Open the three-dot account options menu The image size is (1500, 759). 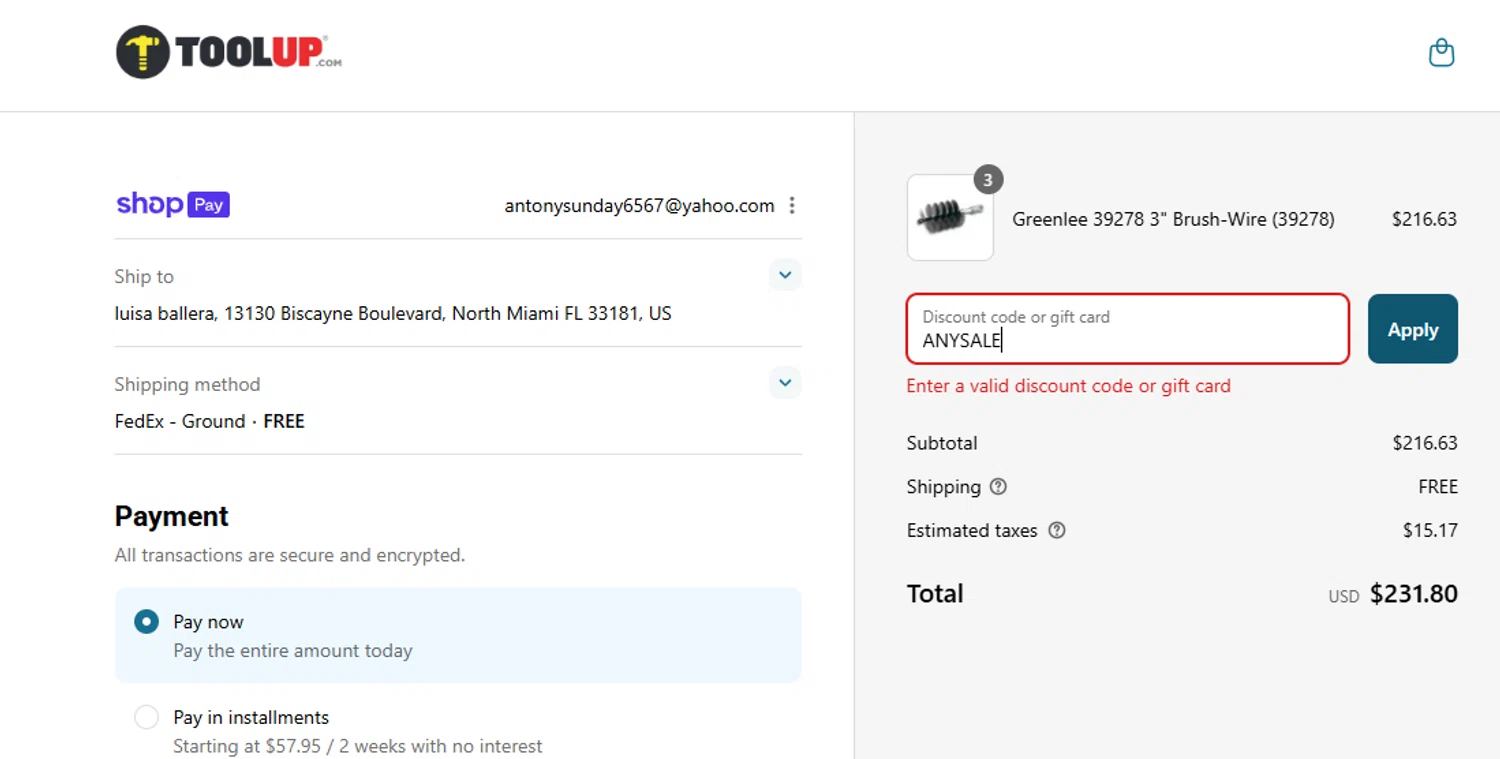point(792,206)
